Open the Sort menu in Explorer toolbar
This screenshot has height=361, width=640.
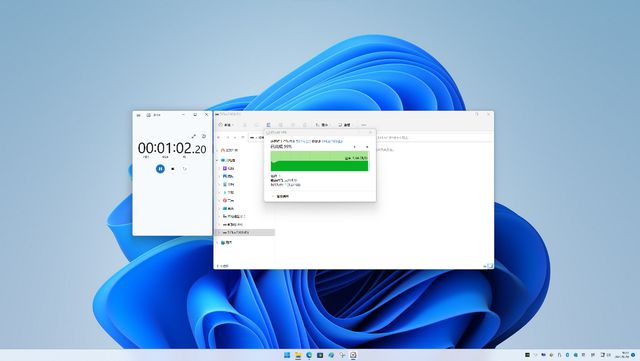coord(322,125)
